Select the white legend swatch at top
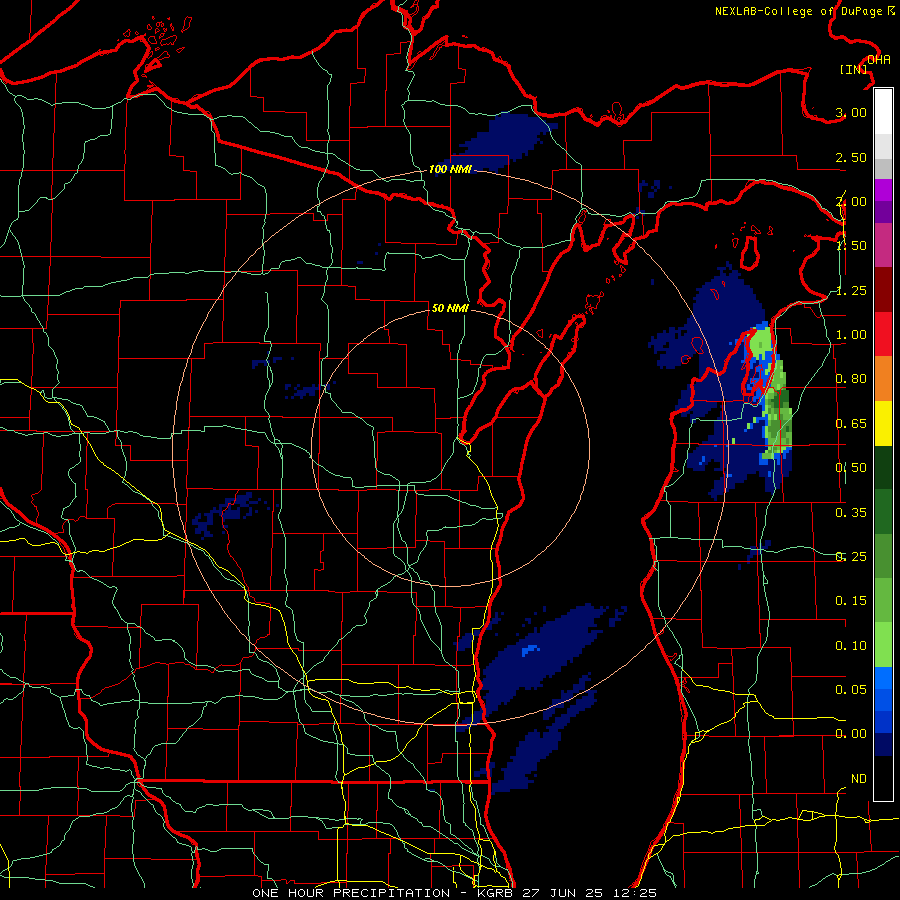 pos(883,112)
